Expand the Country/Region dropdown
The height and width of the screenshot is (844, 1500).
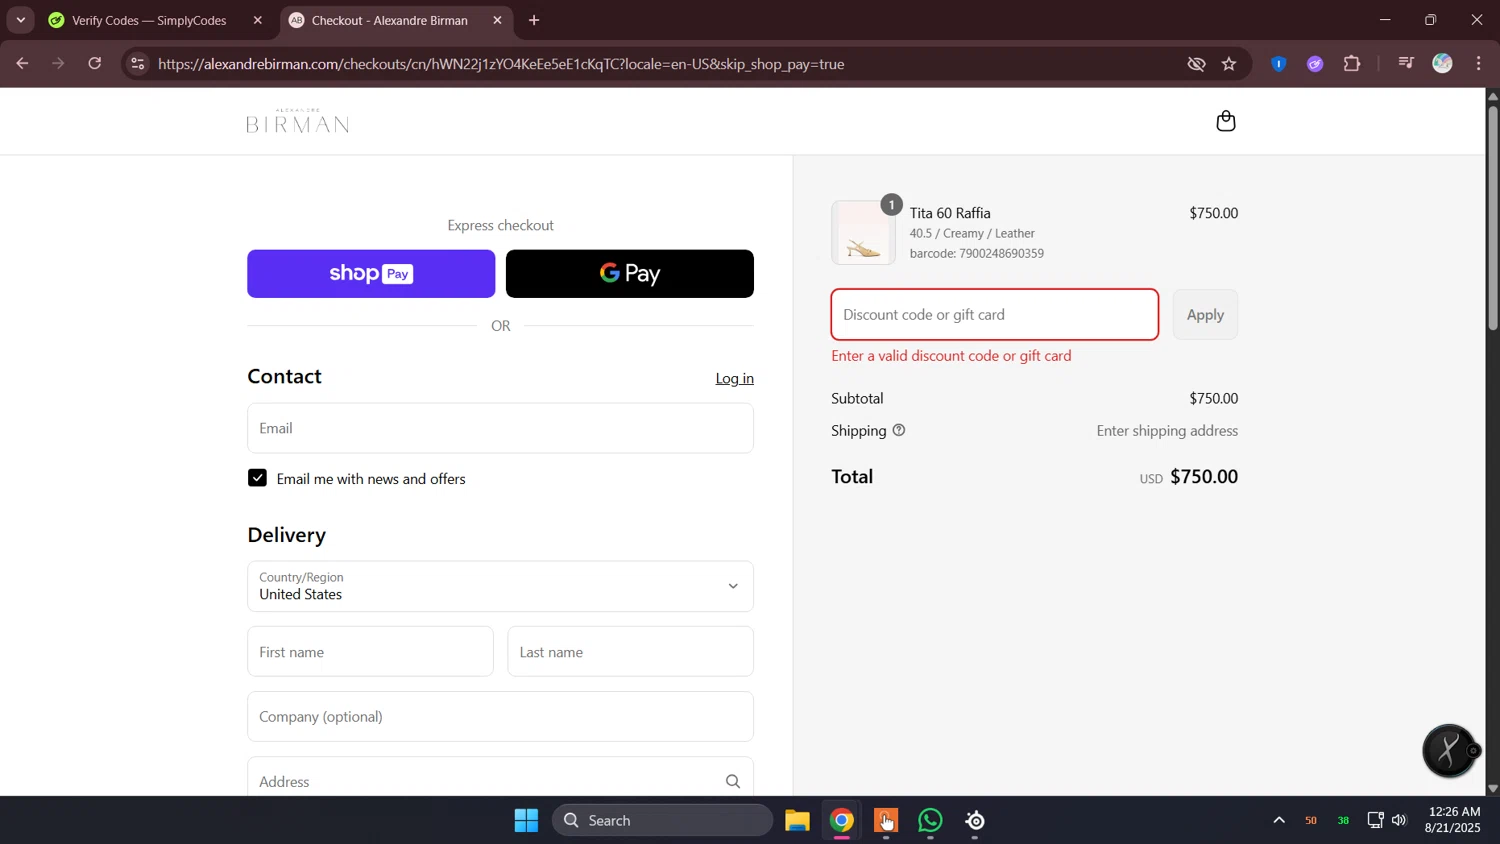500,586
